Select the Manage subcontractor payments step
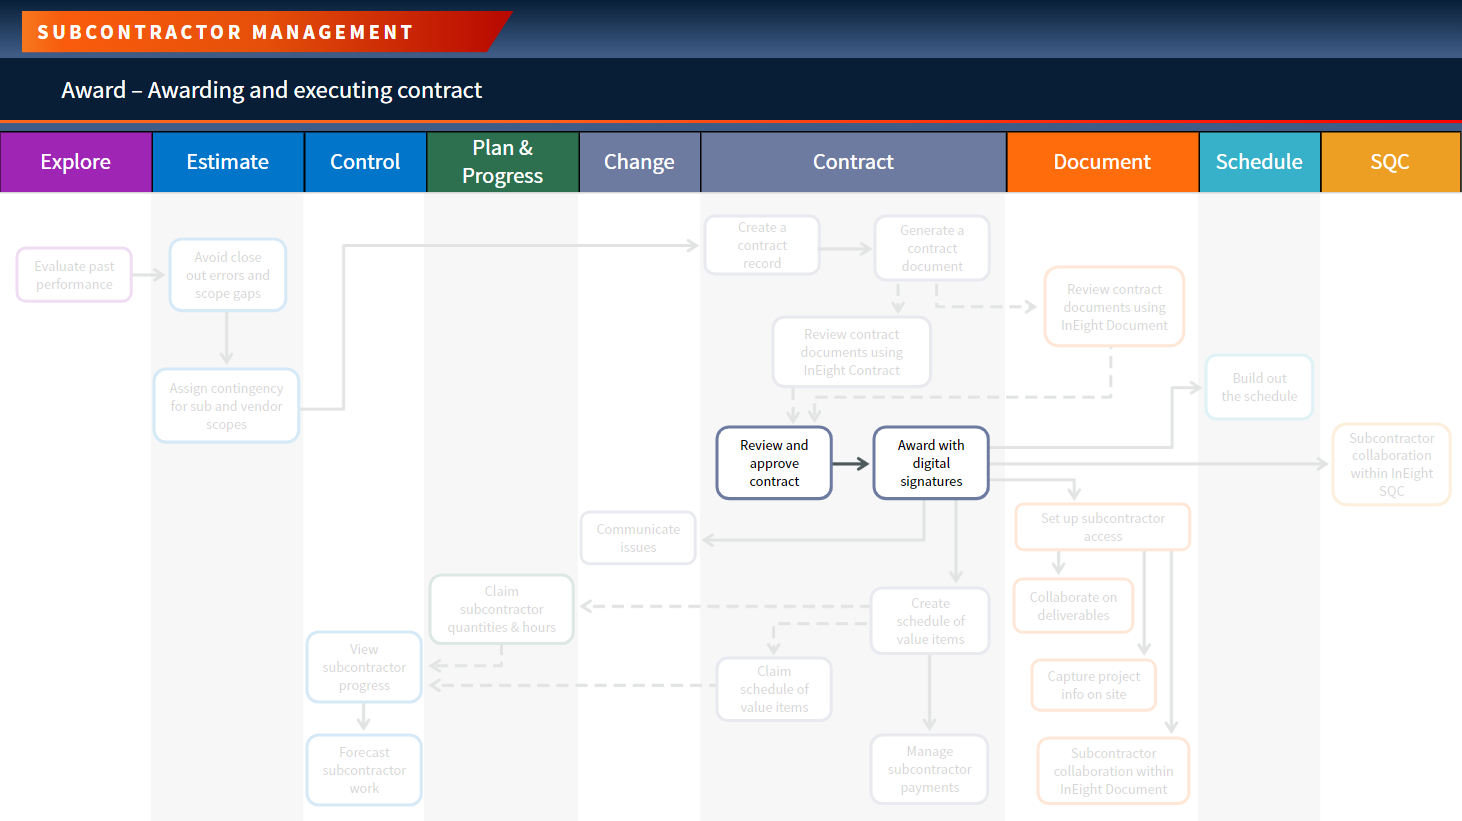This screenshot has height=821, width=1462. (930, 769)
